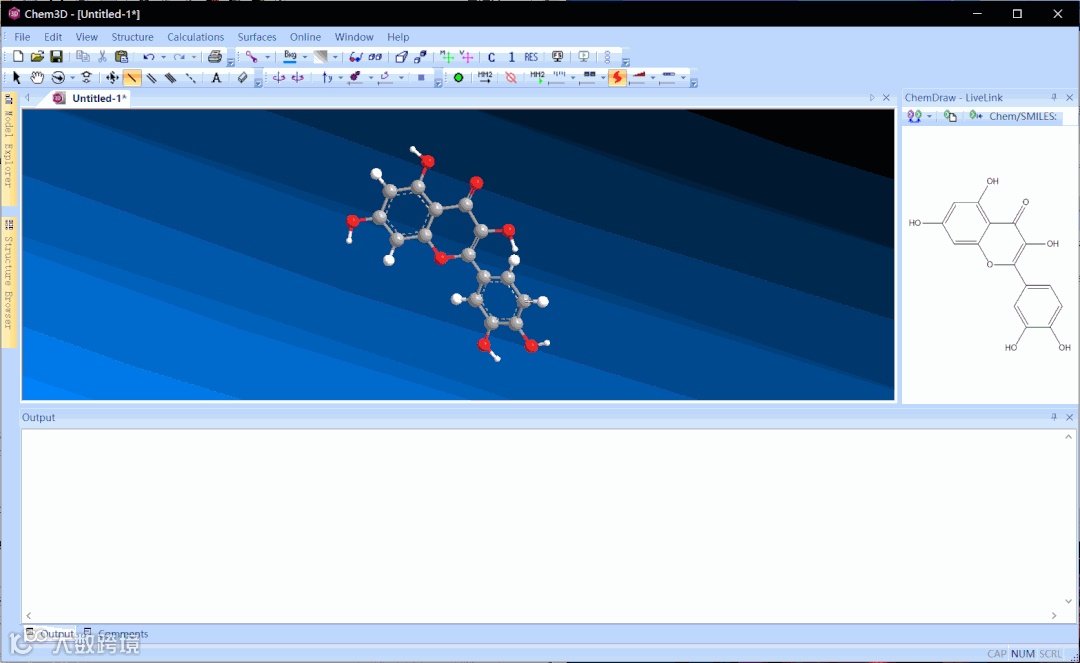Click the crossed-out red circle icon
Image resolution: width=1080 pixels, height=663 pixels.
pyautogui.click(x=511, y=78)
